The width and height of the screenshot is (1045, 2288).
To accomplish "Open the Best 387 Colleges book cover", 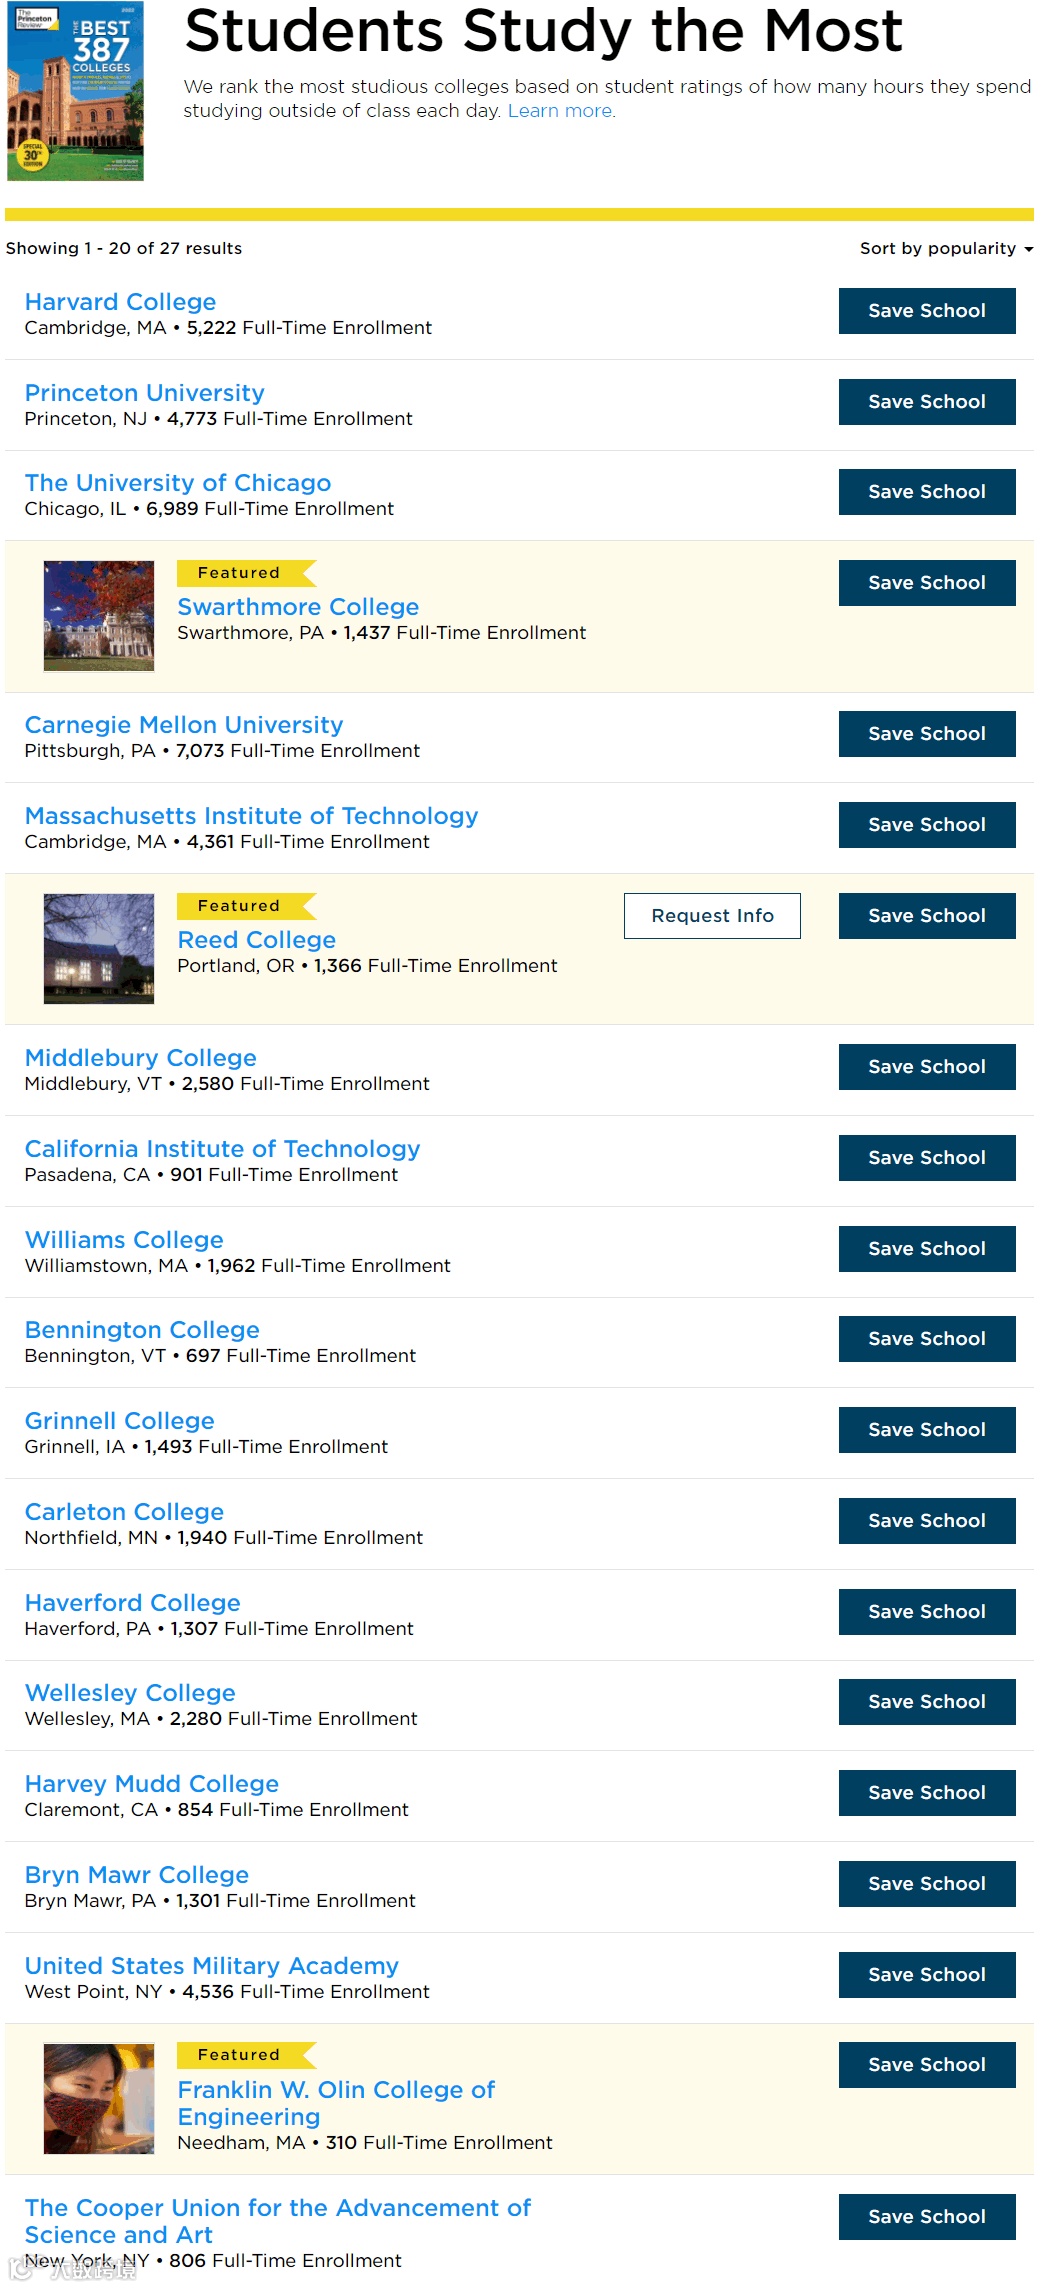I will [x=76, y=91].
